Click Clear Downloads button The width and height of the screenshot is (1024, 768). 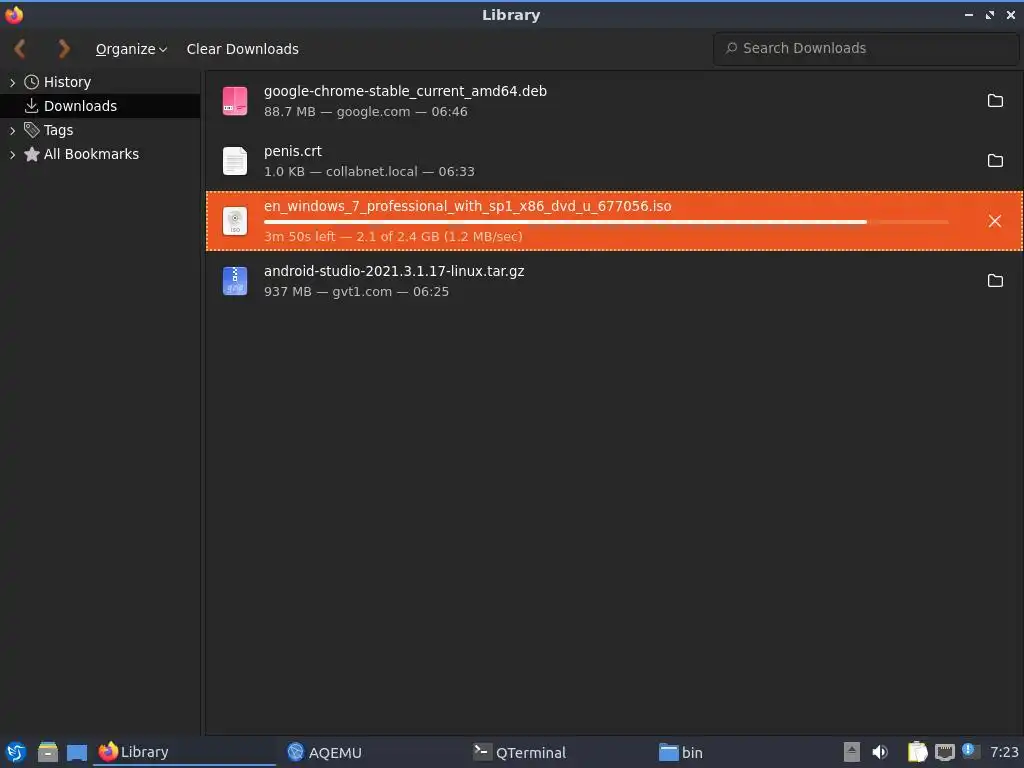[x=242, y=49]
